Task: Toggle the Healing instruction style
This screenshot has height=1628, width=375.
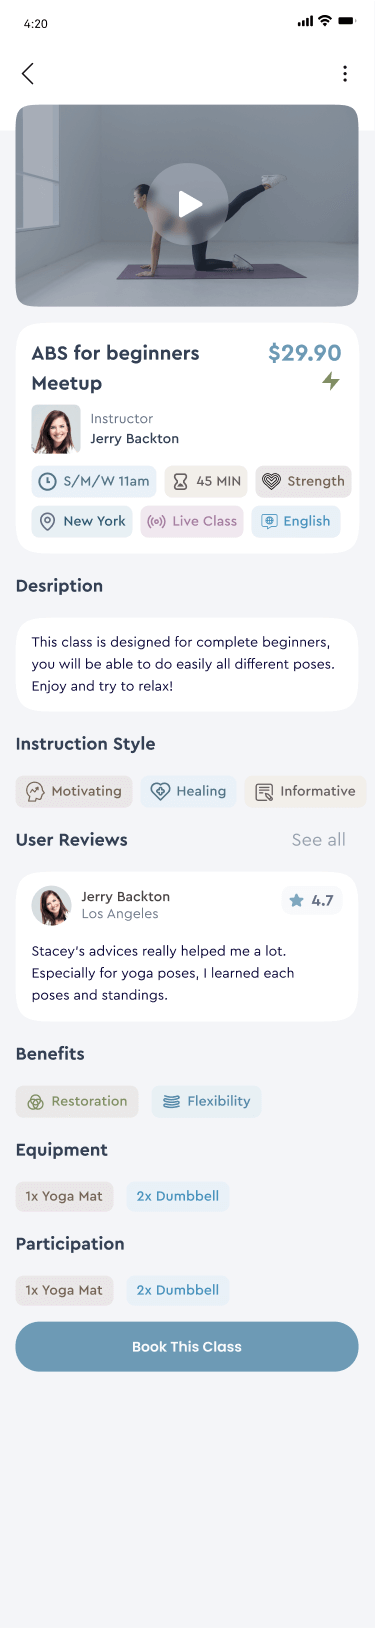Action: [189, 791]
